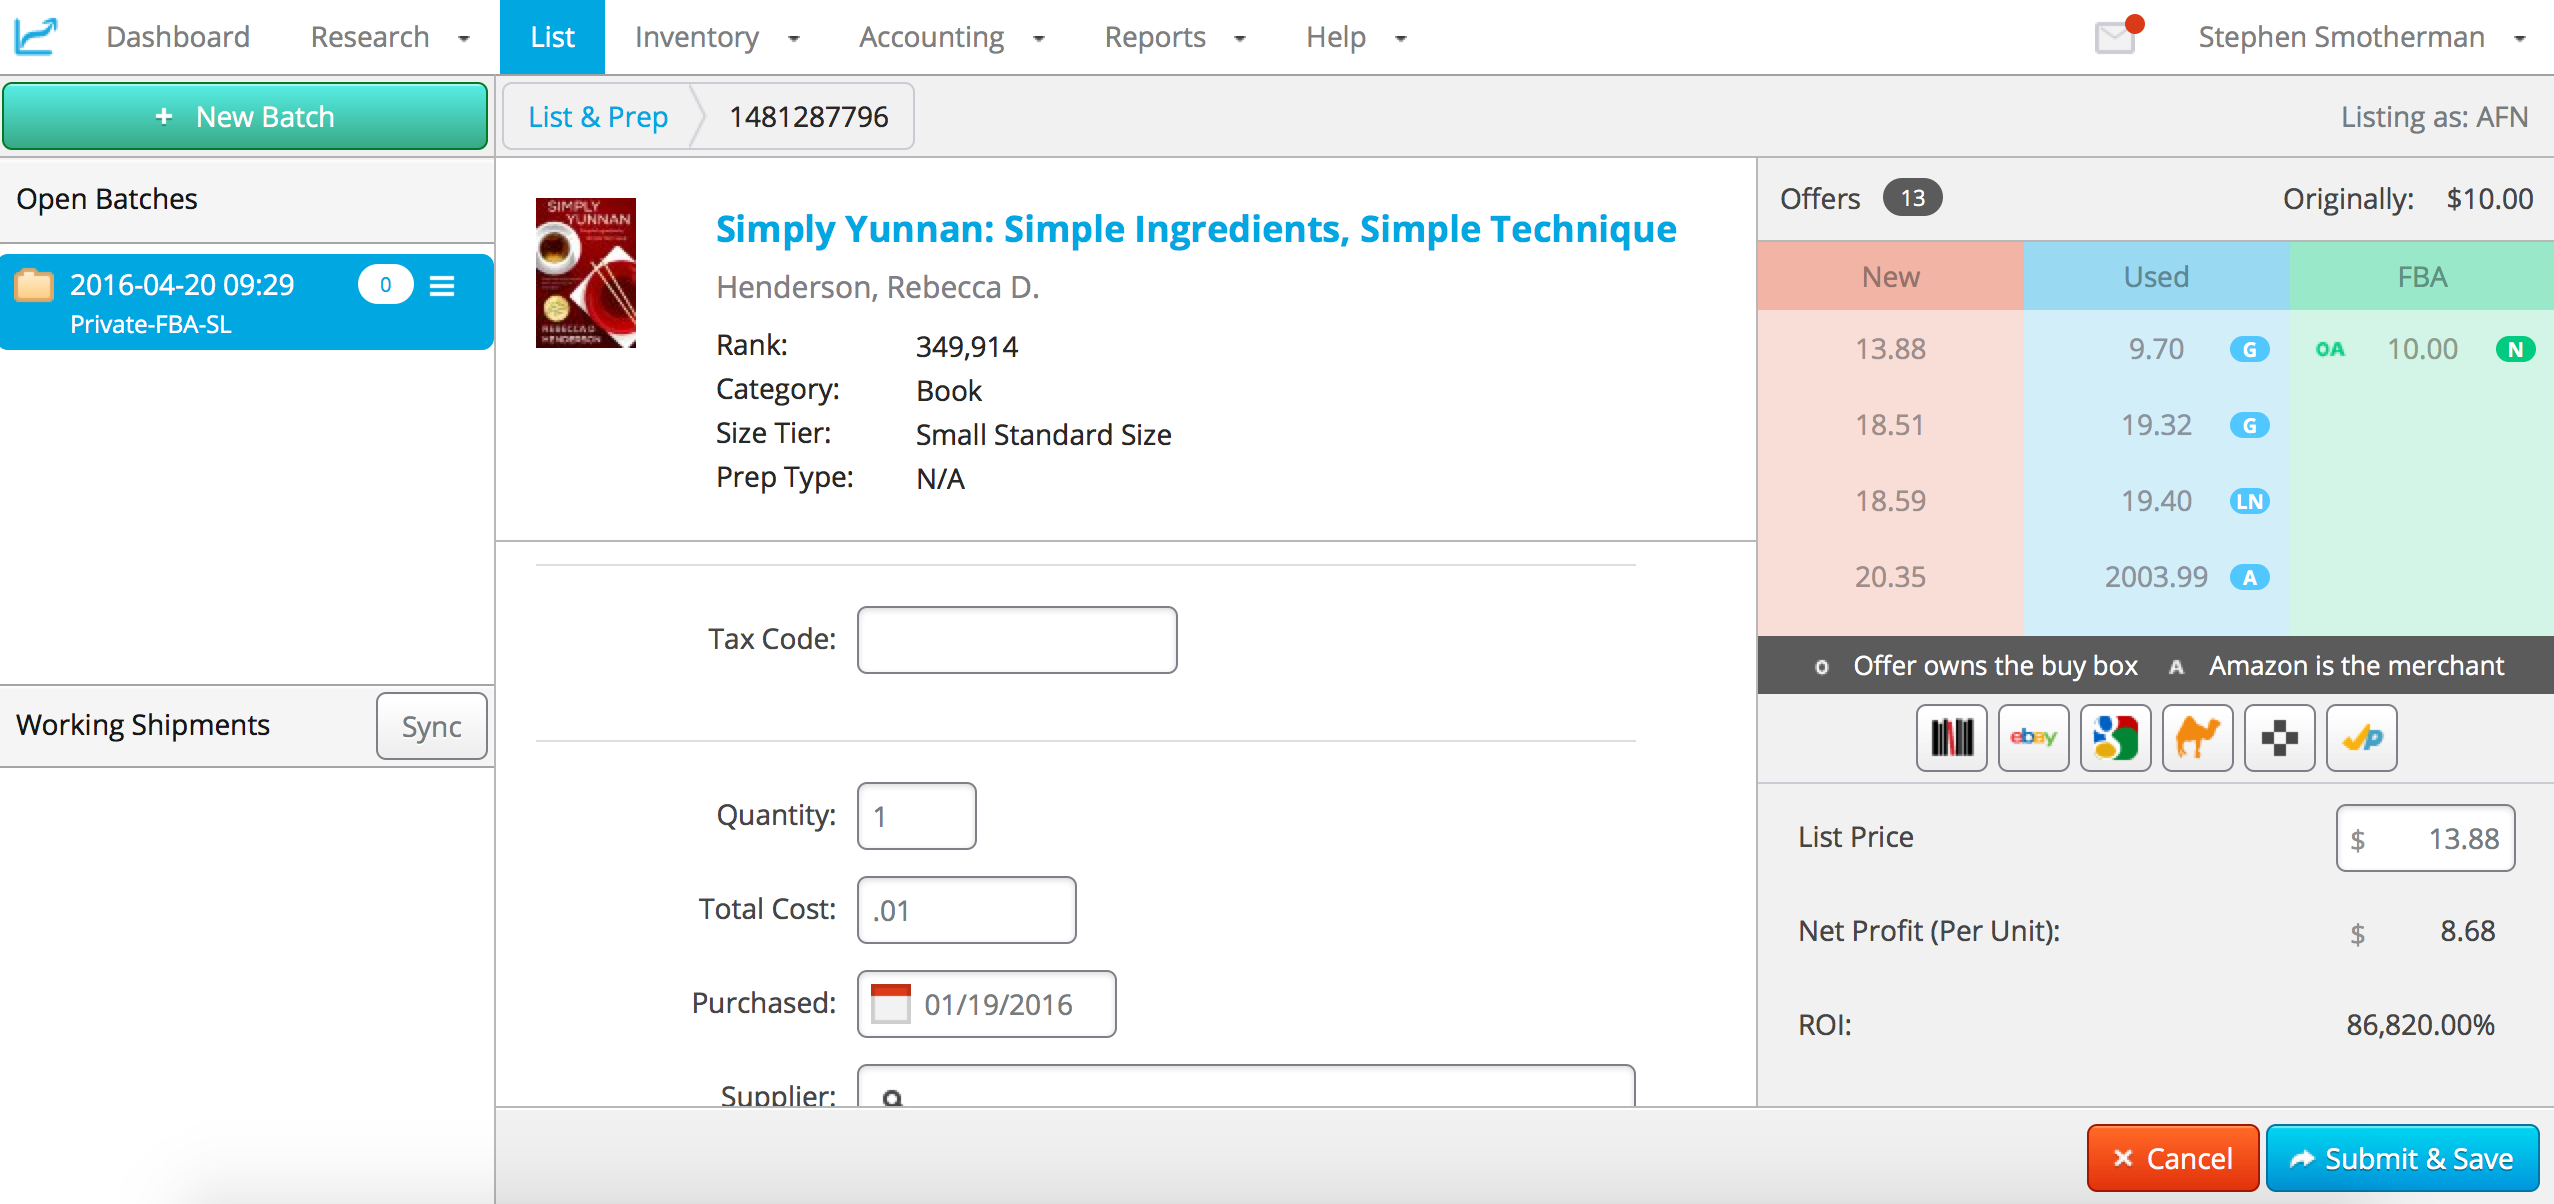
Task: Click the calendar icon in the Purchased field
Action: pos(890,1004)
